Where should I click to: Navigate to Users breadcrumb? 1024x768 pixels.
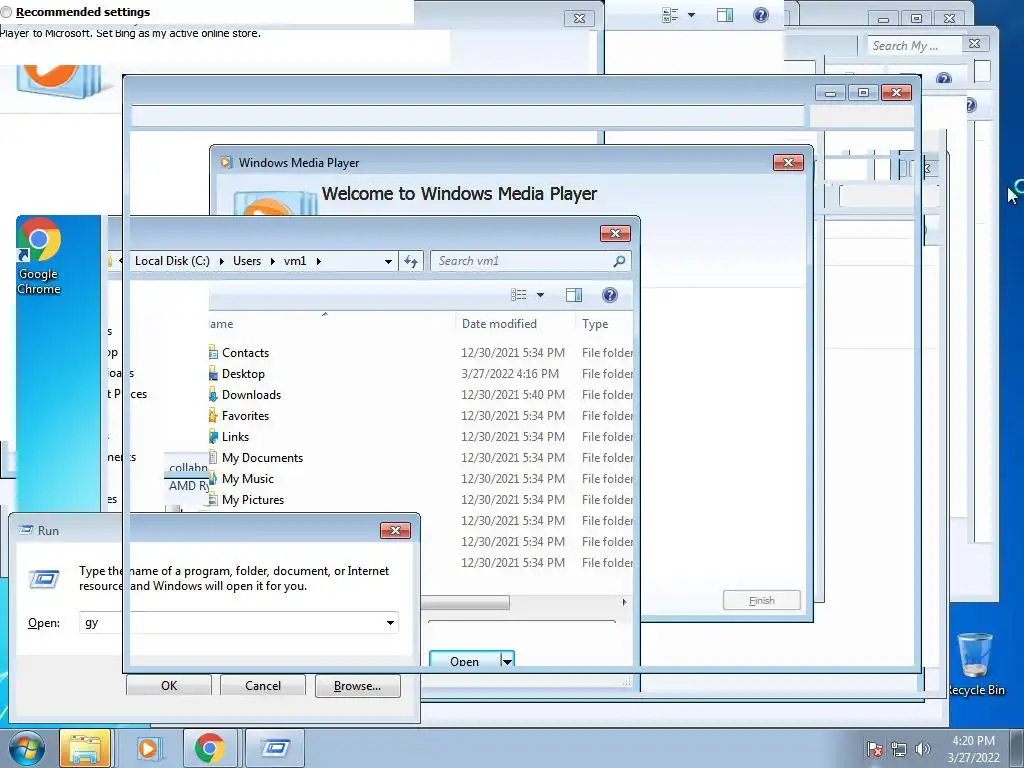pyautogui.click(x=247, y=261)
